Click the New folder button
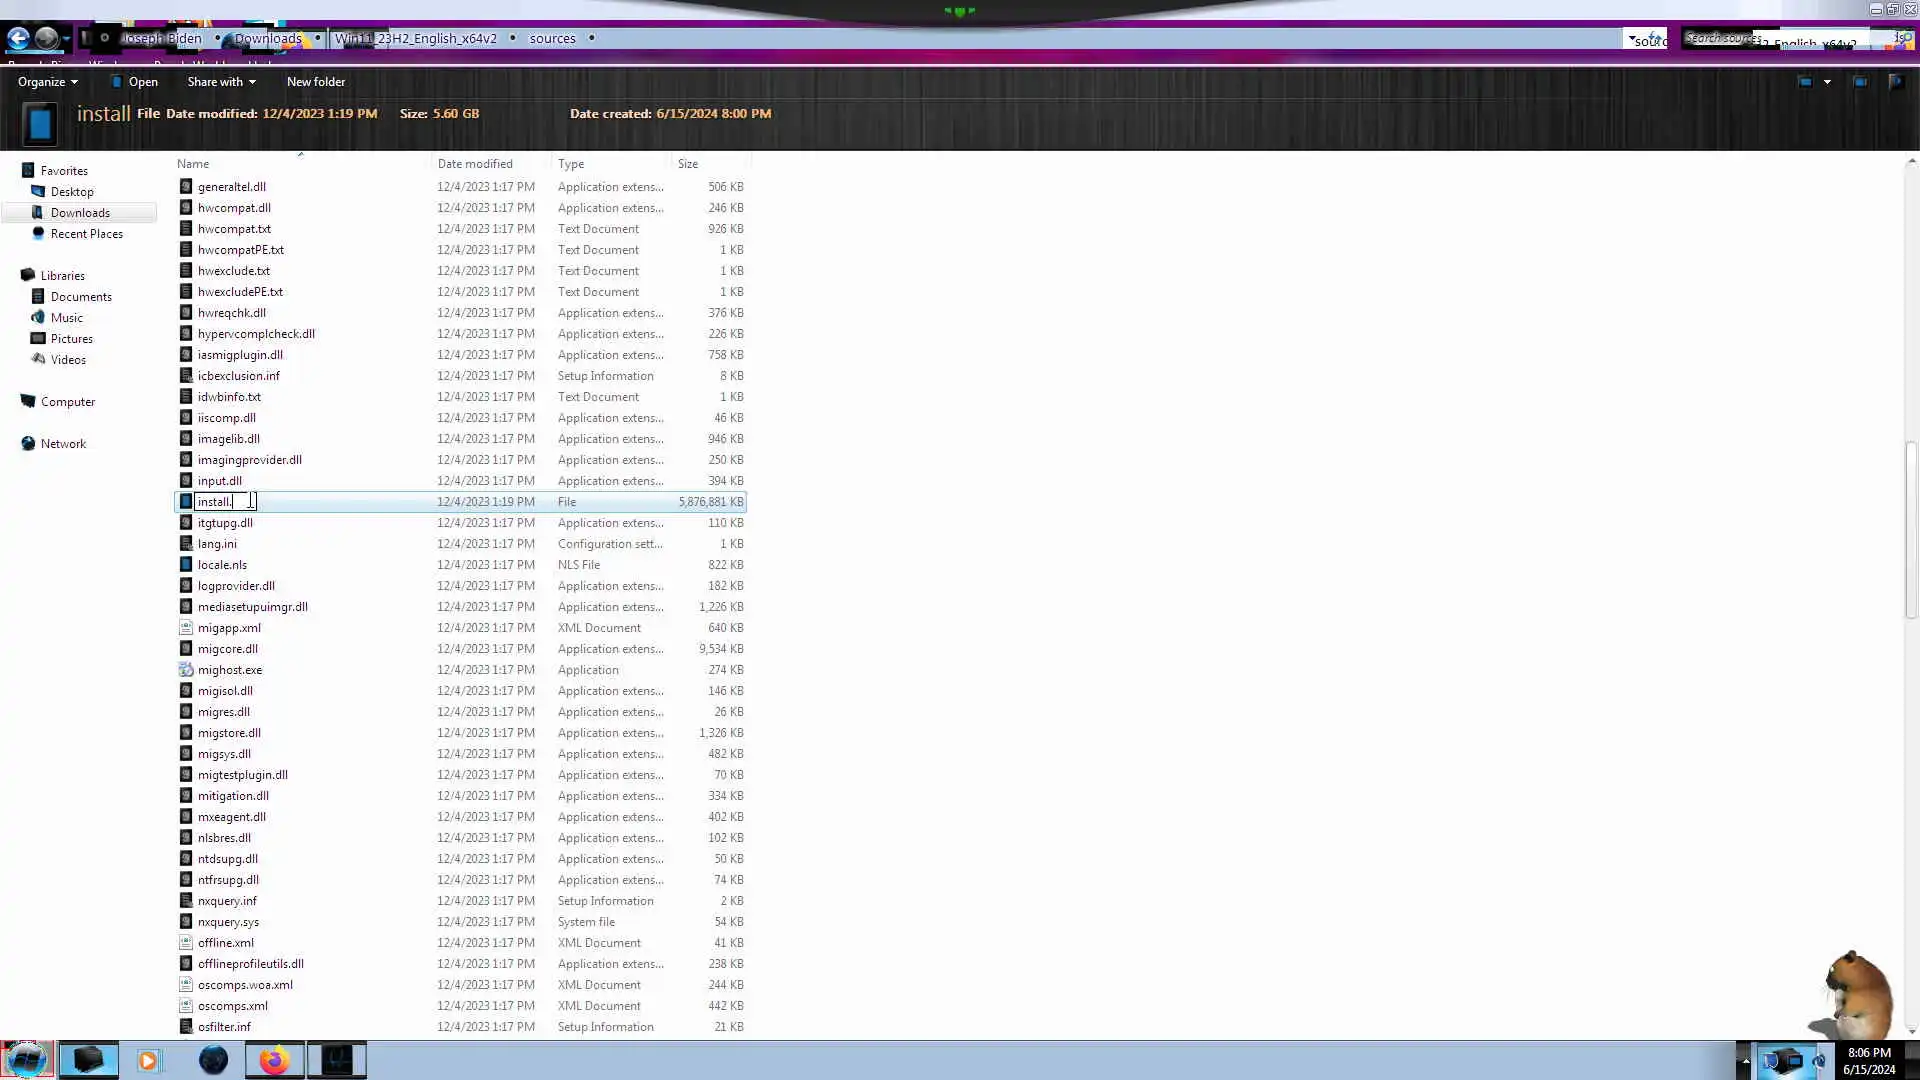The width and height of the screenshot is (1920, 1080). [x=315, y=82]
